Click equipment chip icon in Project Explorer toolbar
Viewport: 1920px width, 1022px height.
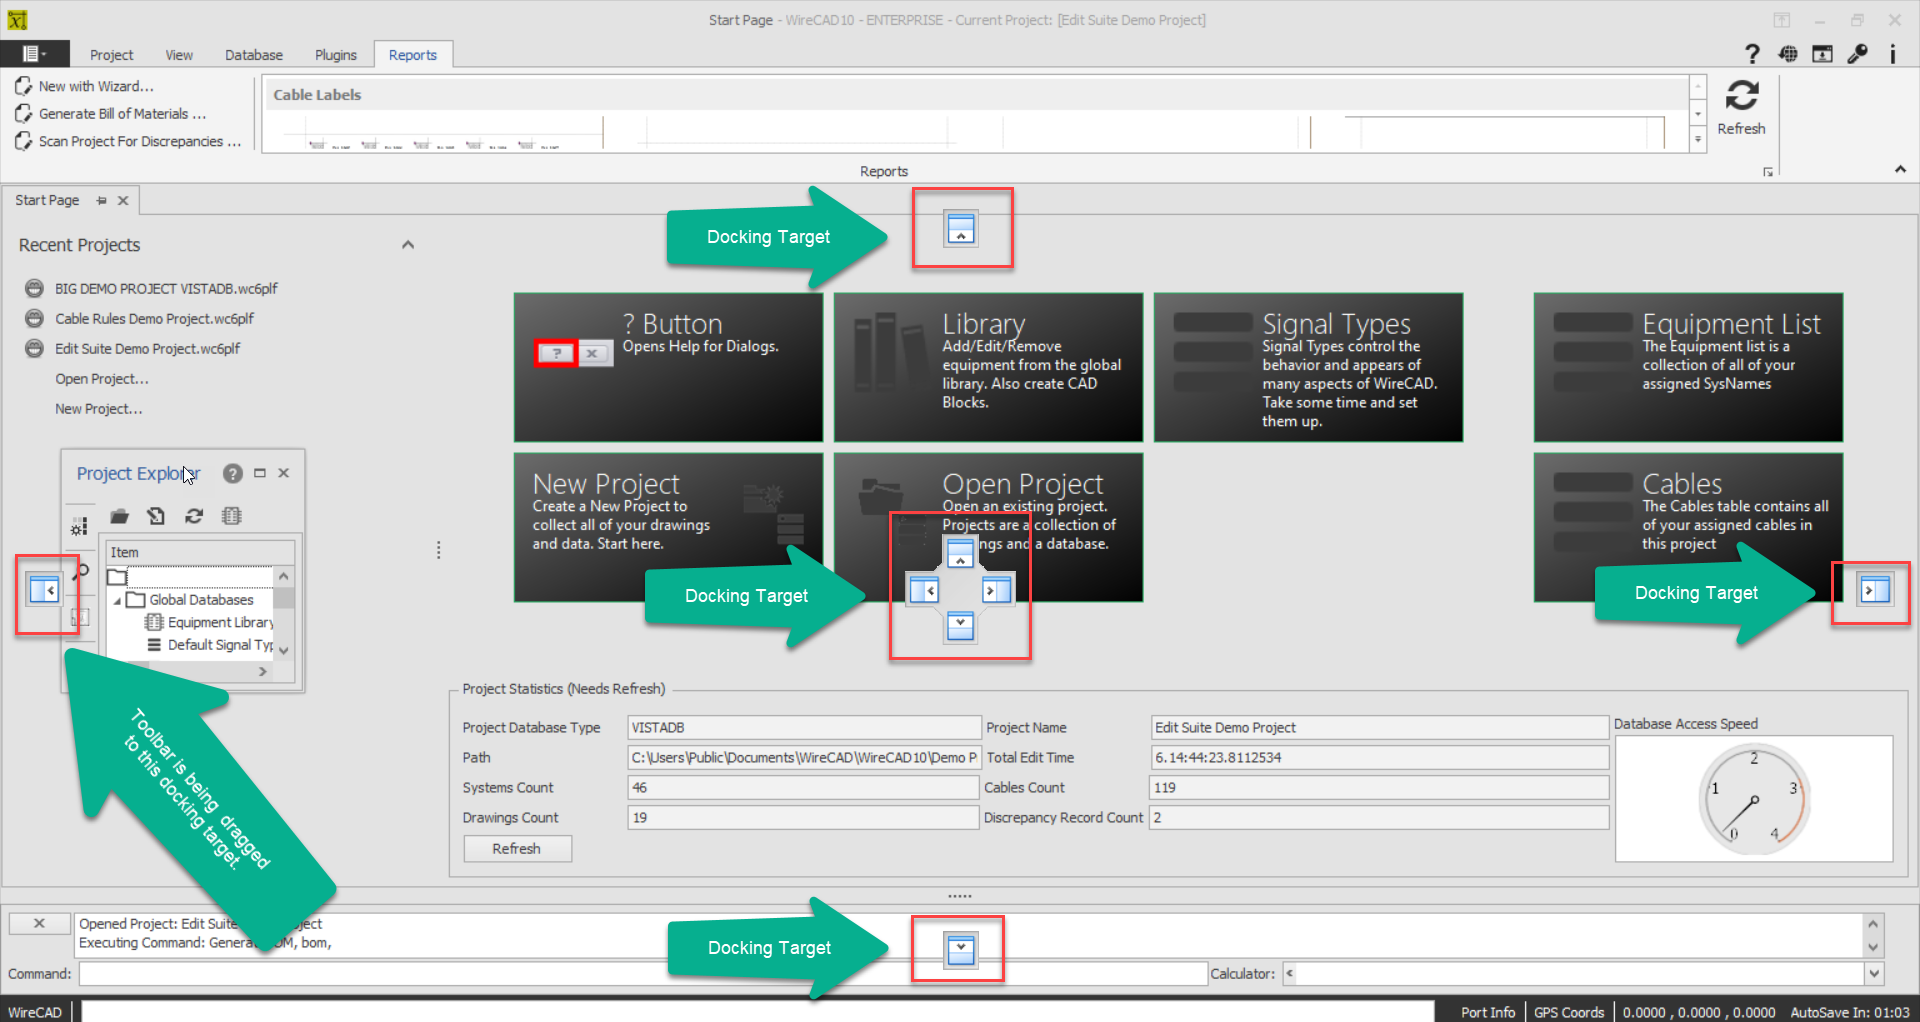point(232,516)
